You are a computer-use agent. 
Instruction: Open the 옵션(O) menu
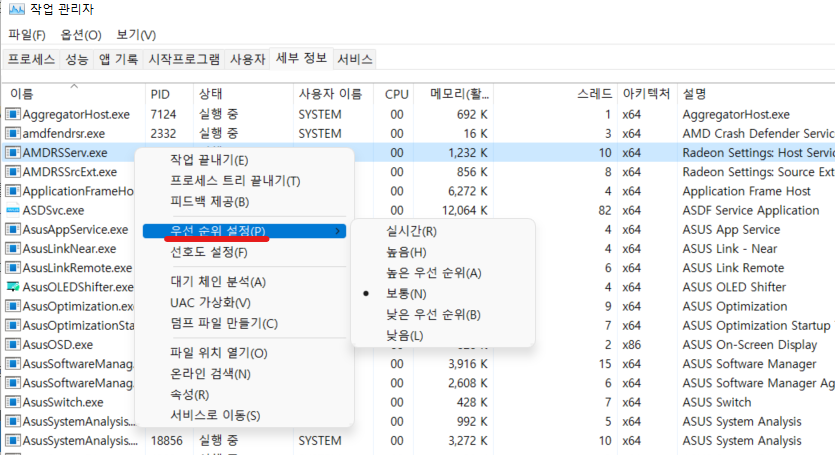pyautogui.click(x=81, y=35)
